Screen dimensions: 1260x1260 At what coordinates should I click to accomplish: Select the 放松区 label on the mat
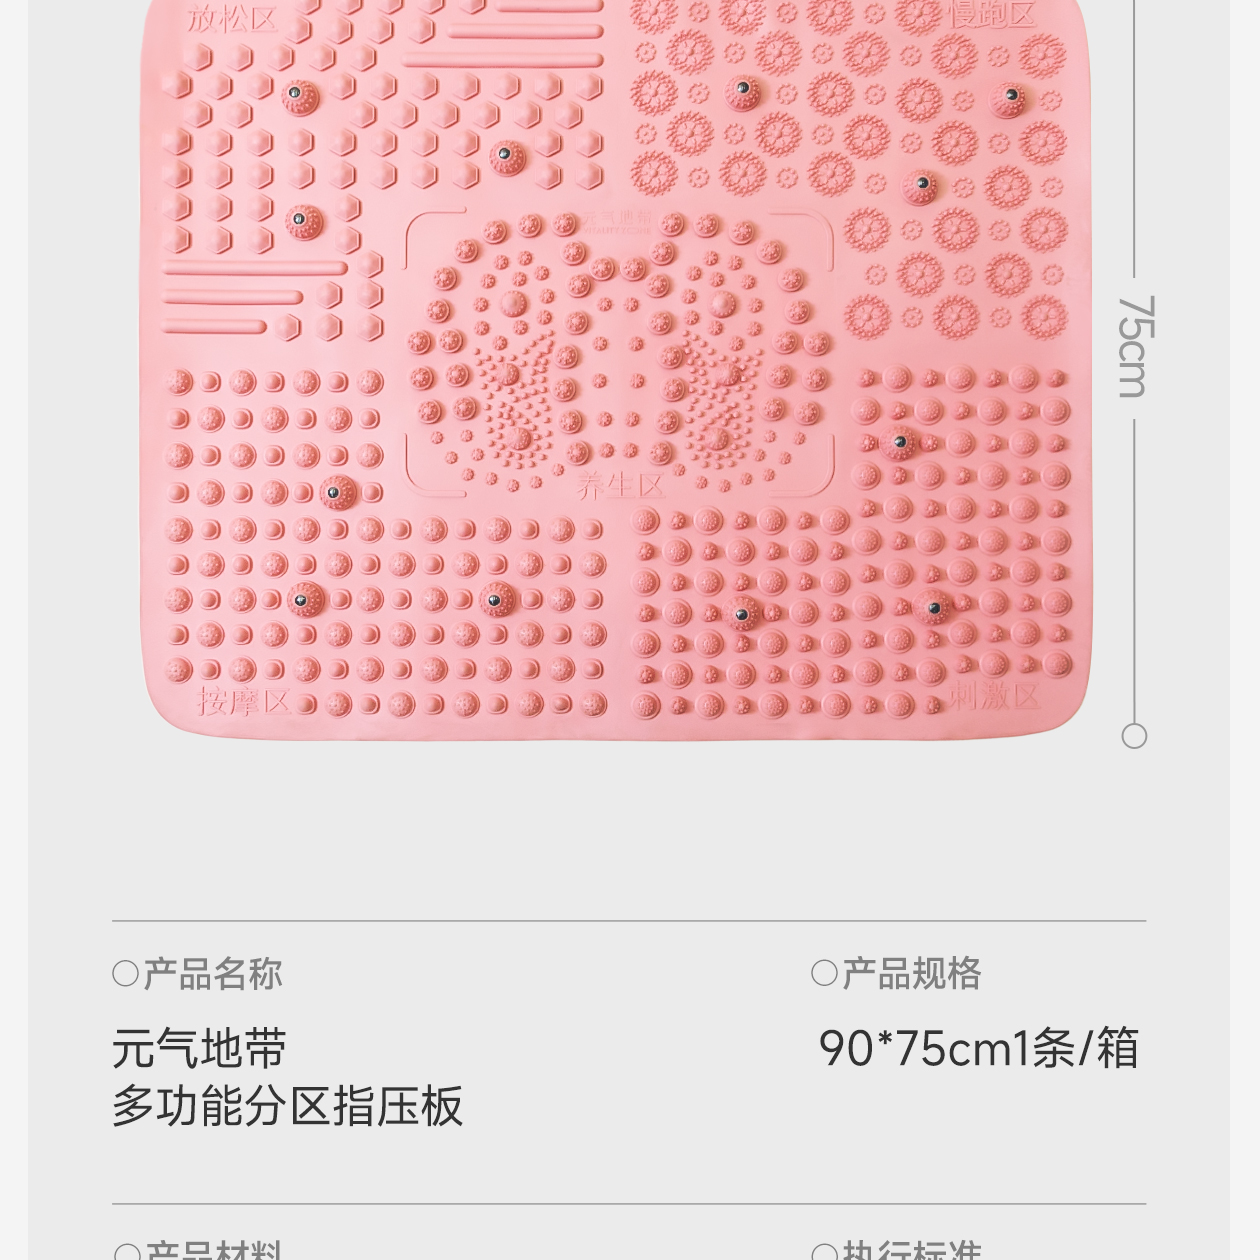(232, 18)
